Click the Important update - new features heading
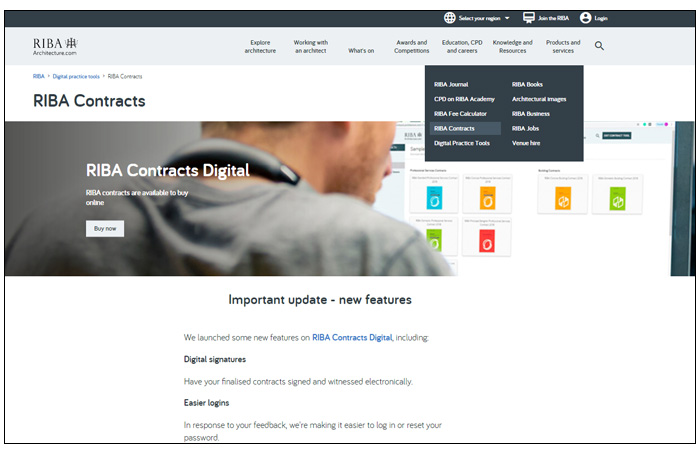Viewport: 700px width, 455px height. pyautogui.click(x=320, y=300)
